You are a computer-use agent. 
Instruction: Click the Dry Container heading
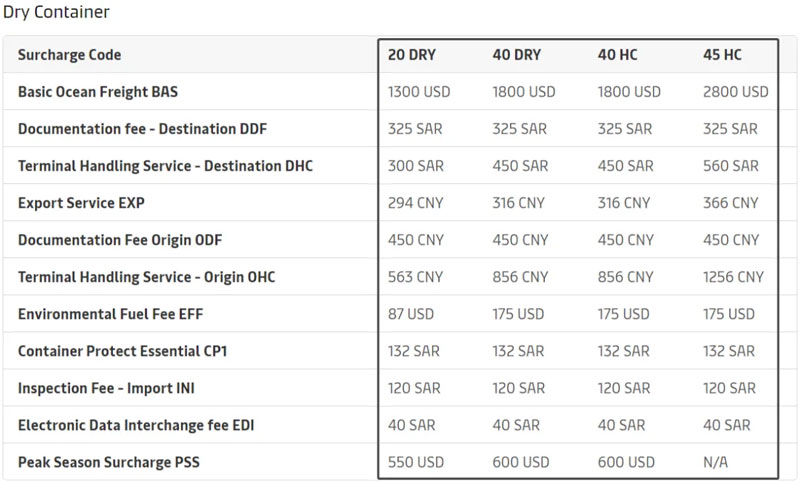(57, 13)
